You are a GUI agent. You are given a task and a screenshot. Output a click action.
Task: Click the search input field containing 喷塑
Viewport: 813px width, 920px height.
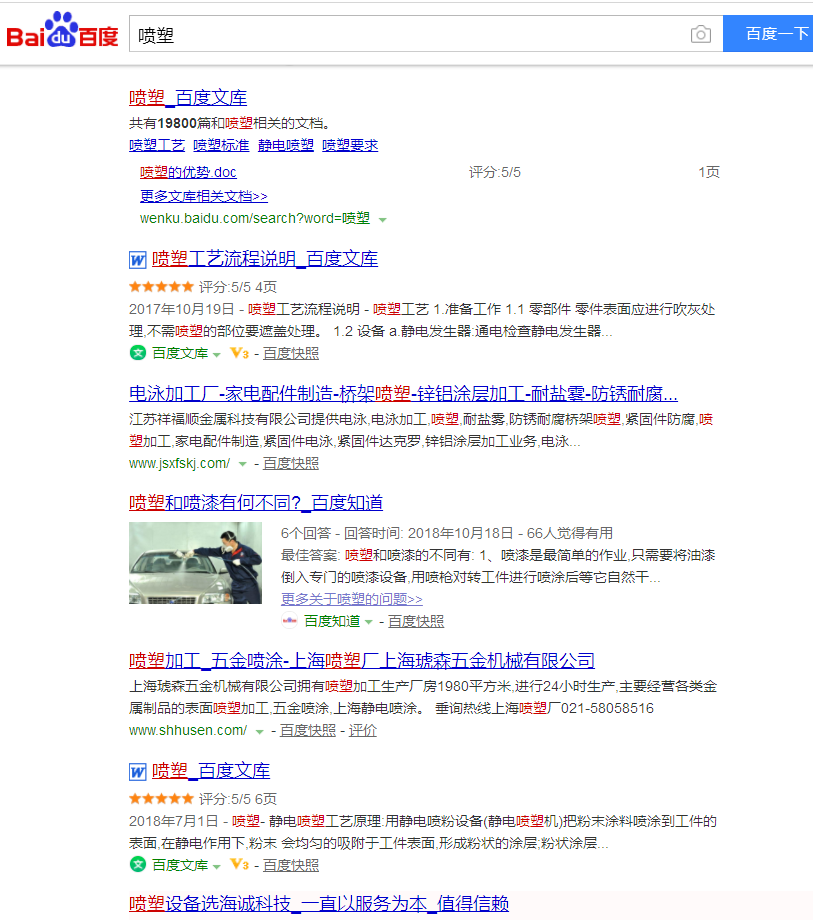(x=426, y=34)
